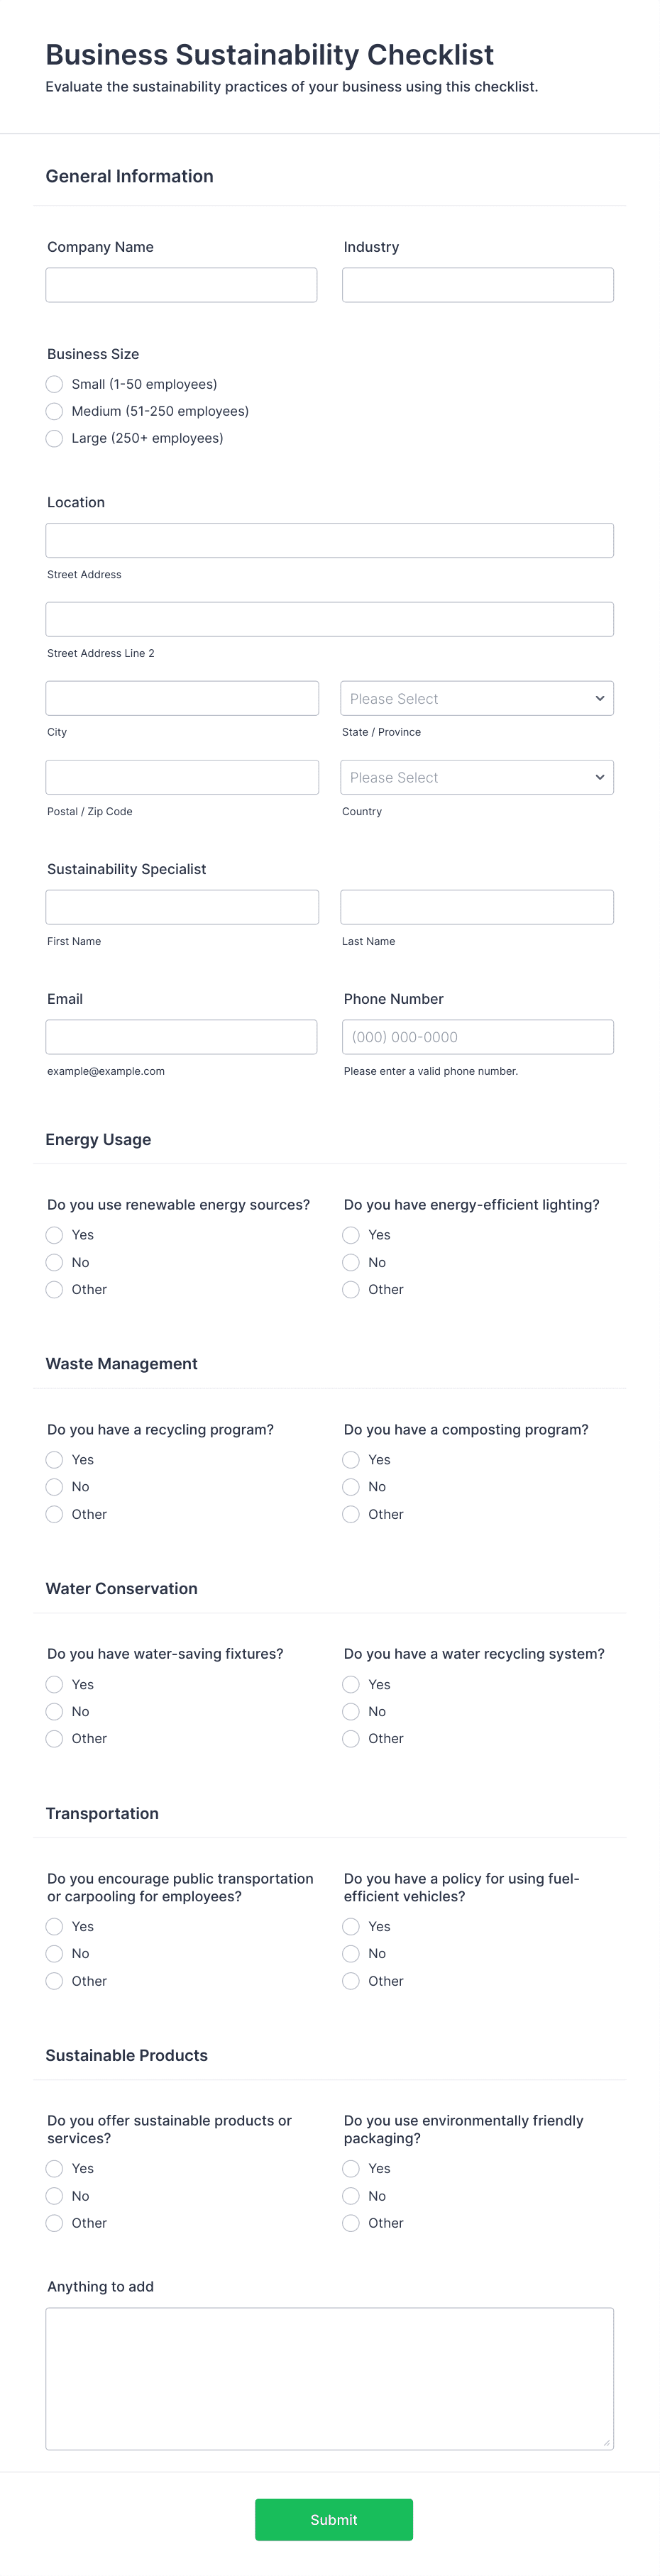Select Small business size radio button
660x2576 pixels.
(x=54, y=384)
